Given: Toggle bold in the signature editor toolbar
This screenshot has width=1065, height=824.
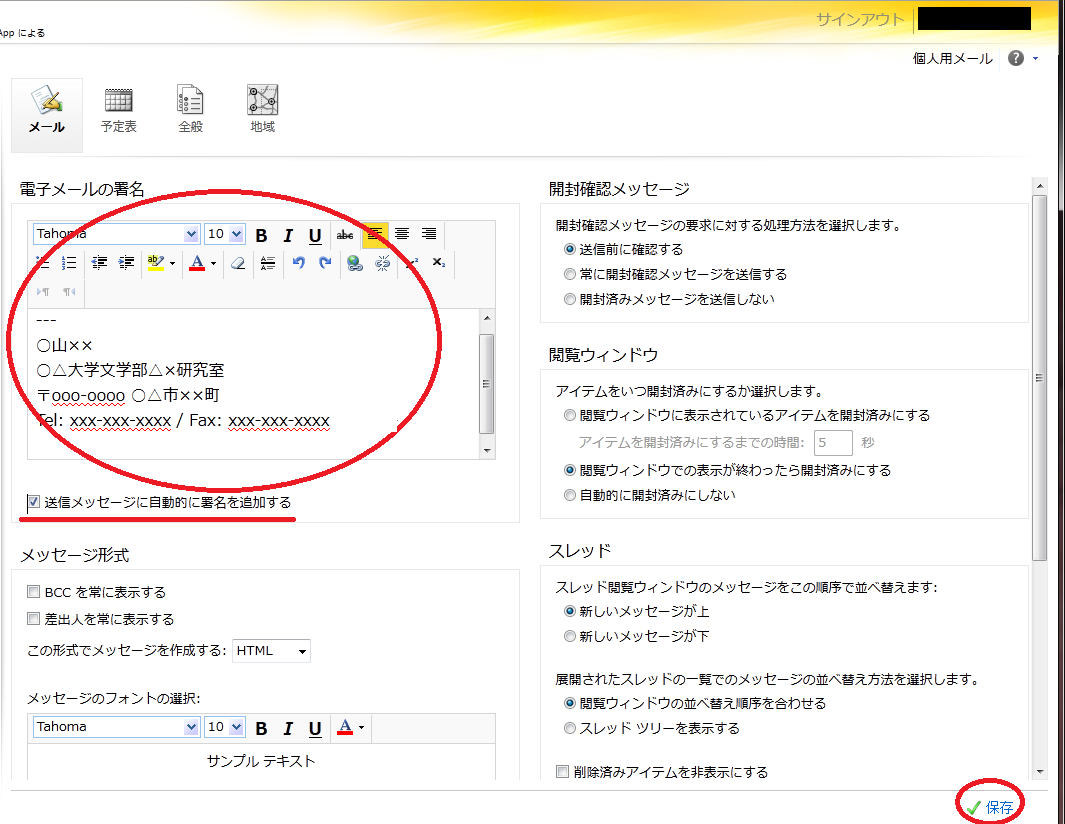Looking at the screenshot, I should tap(261, 235).
